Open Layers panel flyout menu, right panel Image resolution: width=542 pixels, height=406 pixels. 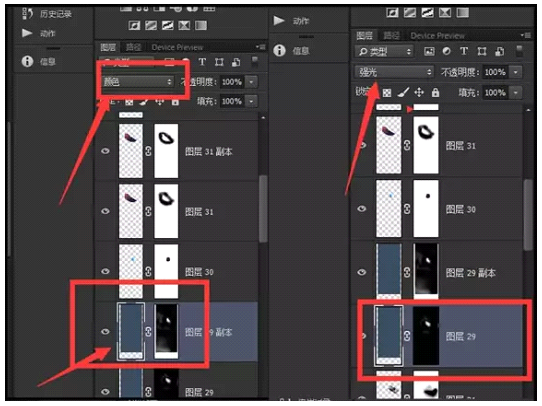pyautogui.click(x=526, y=35)
